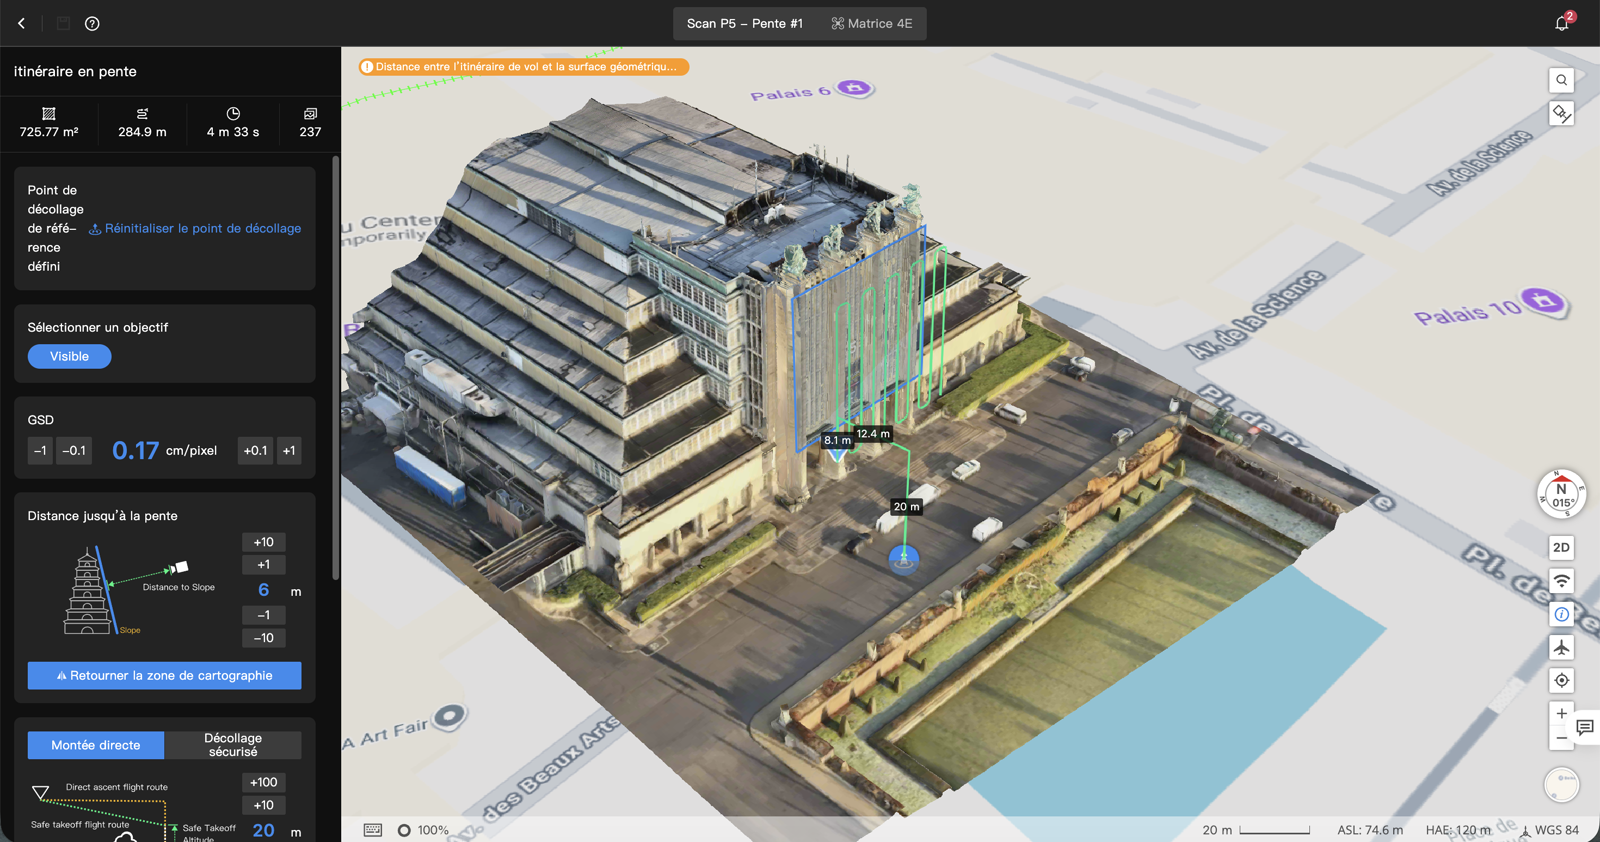Click the photo count icon above 237
The image size is (1600, 842).
point(310,114)
